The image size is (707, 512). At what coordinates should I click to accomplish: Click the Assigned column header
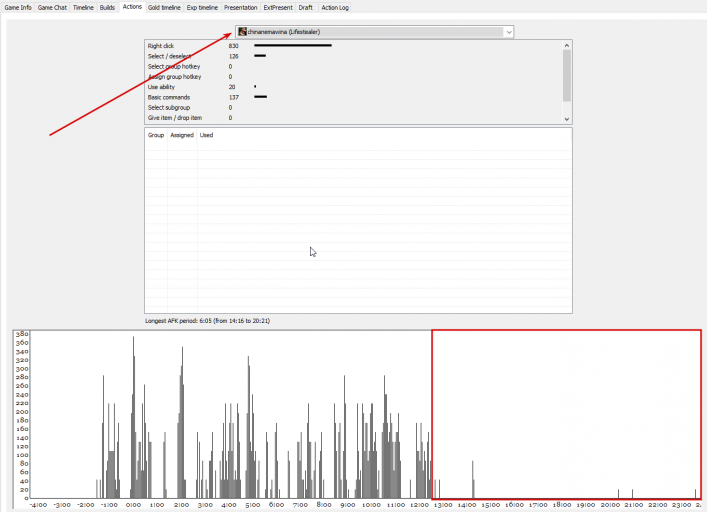182,135
